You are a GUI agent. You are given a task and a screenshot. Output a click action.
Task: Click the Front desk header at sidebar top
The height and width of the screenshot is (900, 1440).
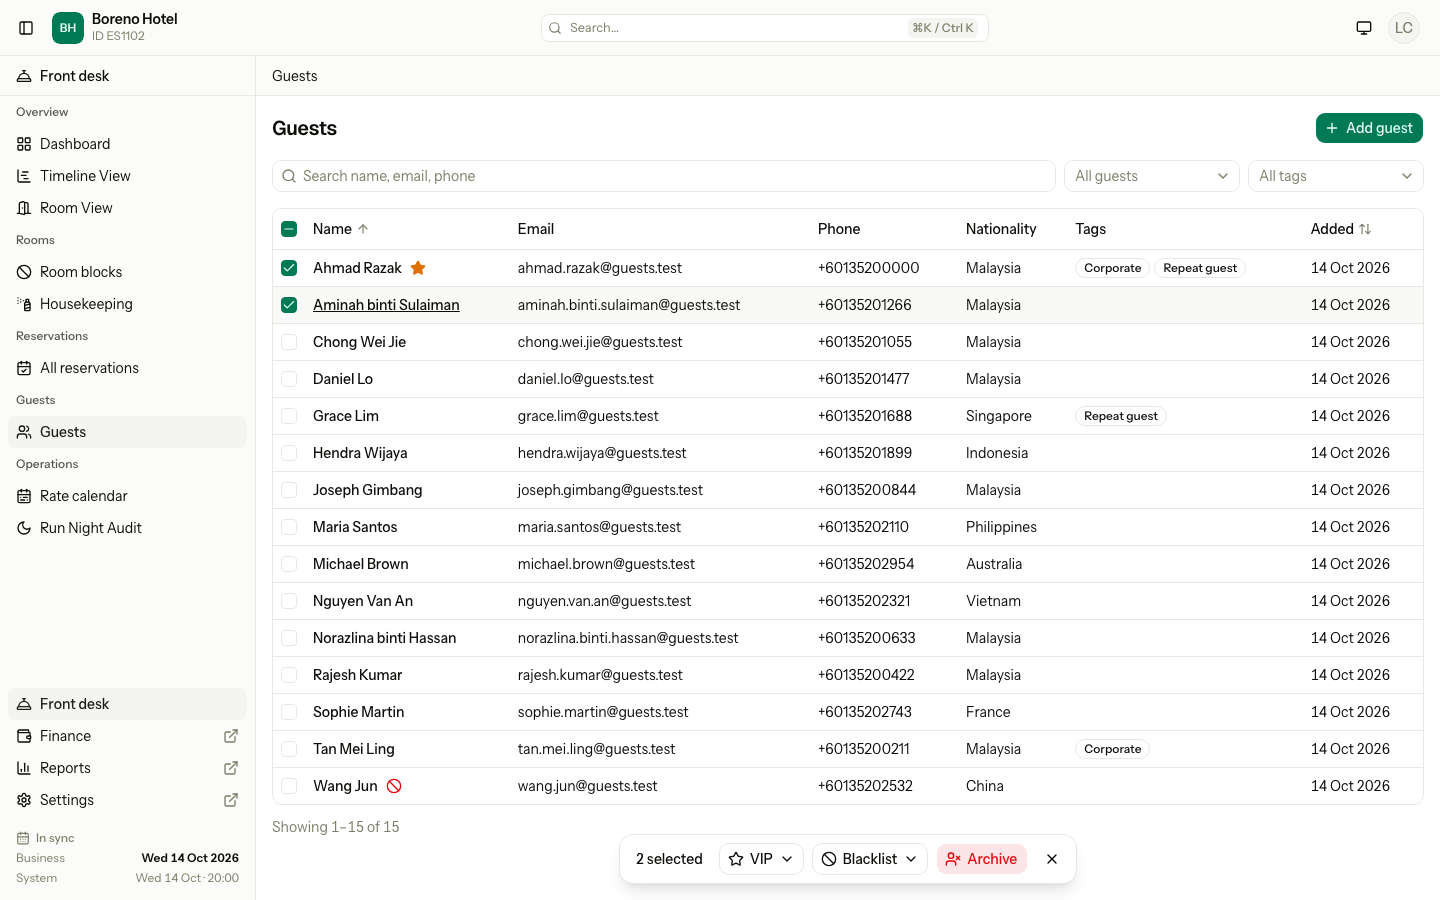[127, 76]
